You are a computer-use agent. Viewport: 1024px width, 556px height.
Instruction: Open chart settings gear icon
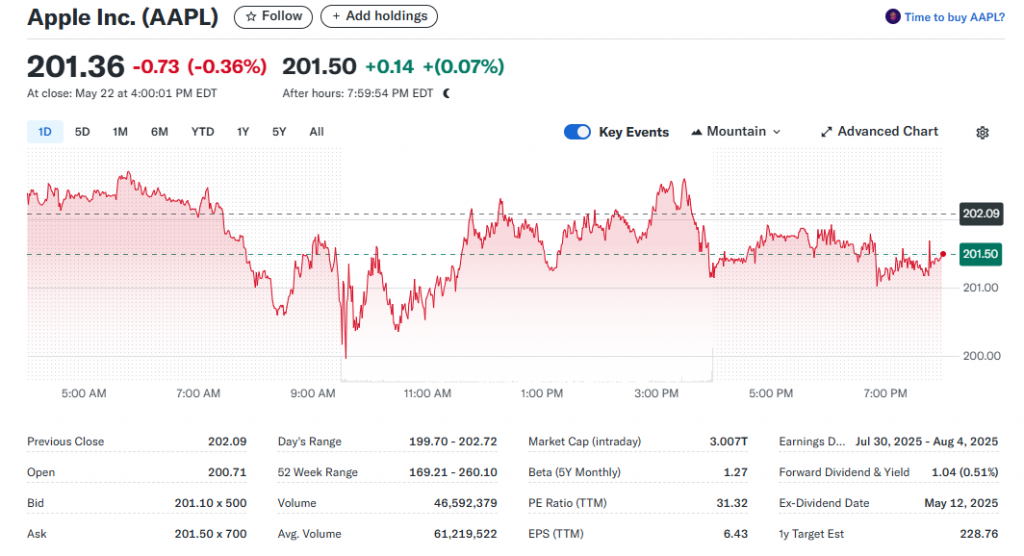[x=982, y=133]
